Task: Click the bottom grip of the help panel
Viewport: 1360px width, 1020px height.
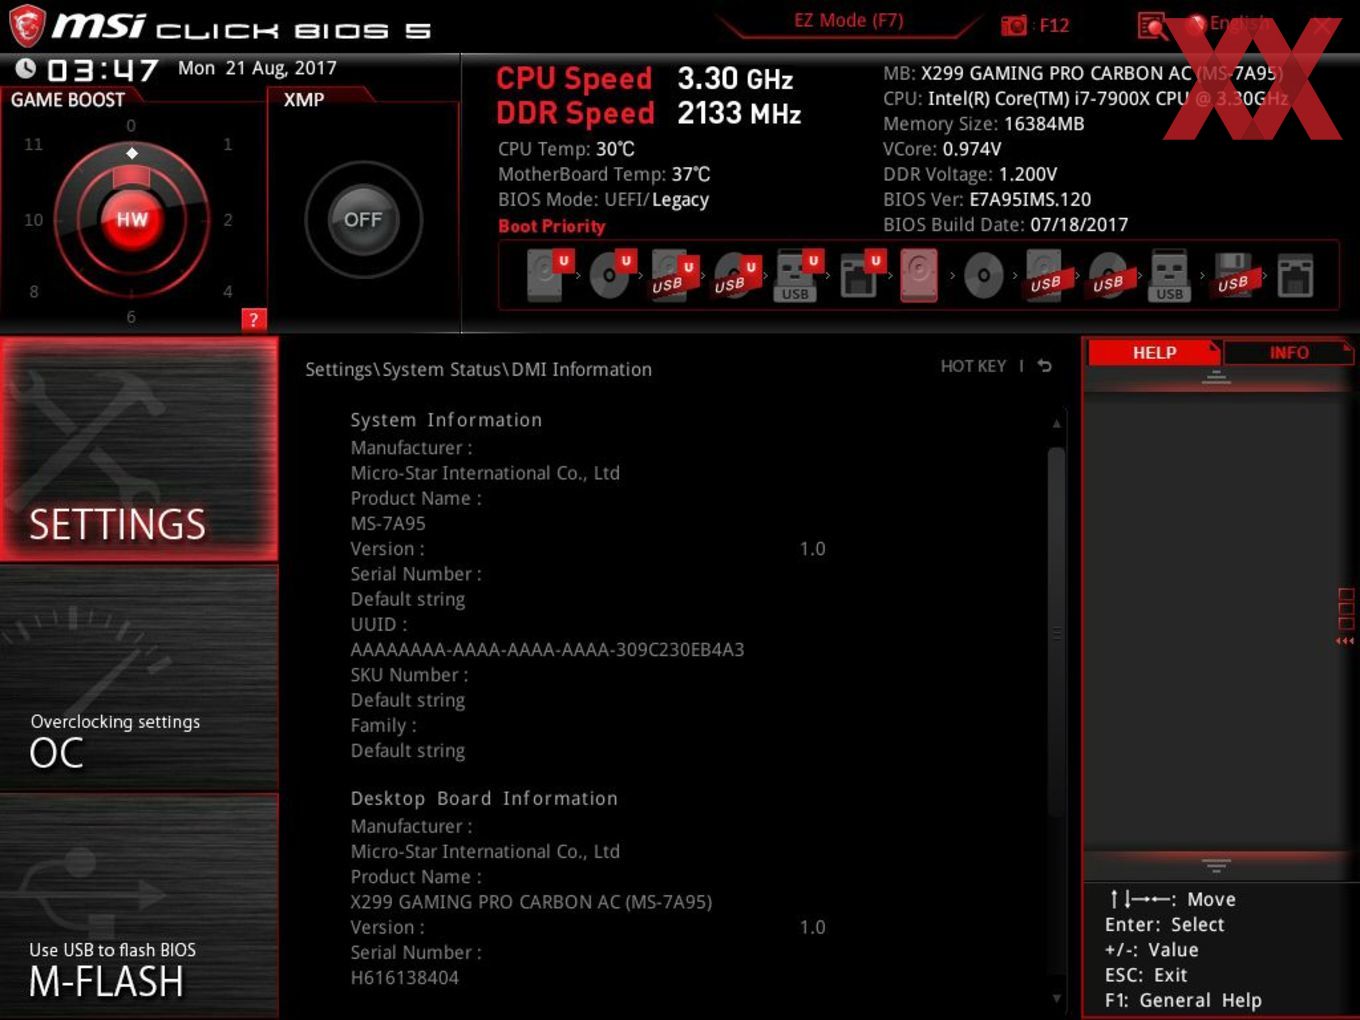Action: point(1216,865)
